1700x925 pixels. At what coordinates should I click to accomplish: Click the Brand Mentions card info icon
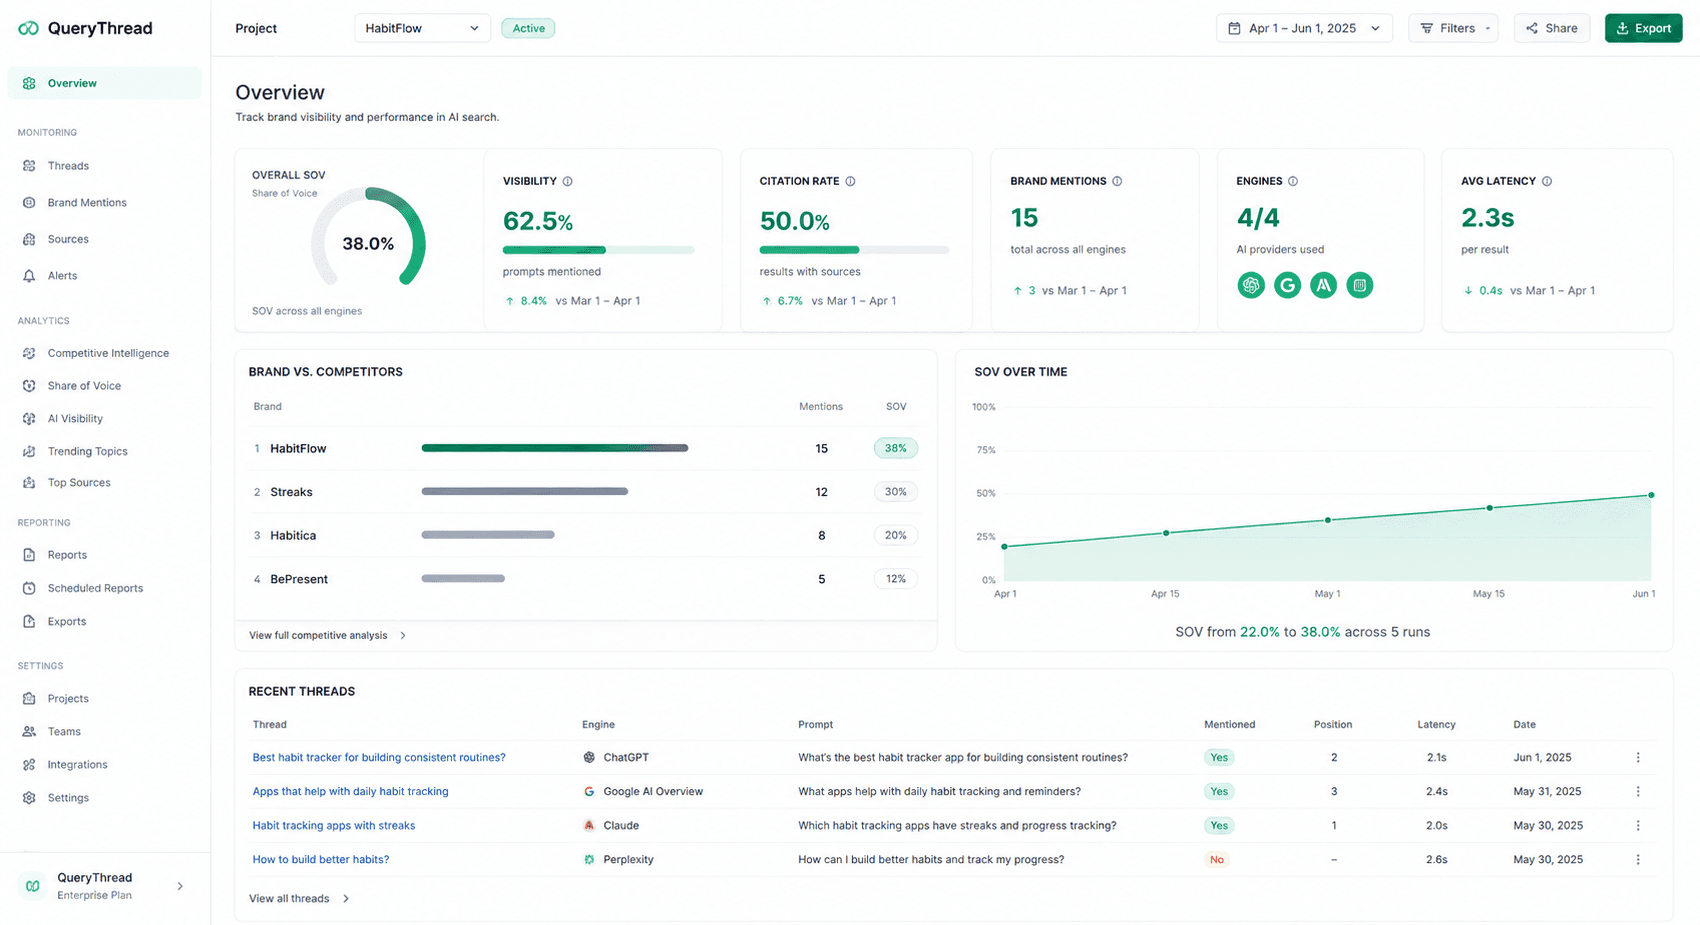pos(1117,181)
